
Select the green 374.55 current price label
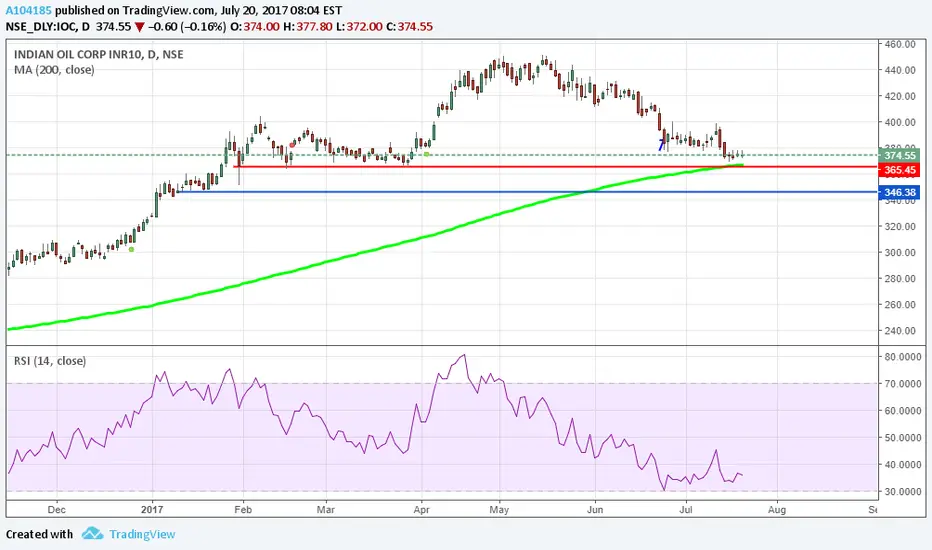coord(899,155)
